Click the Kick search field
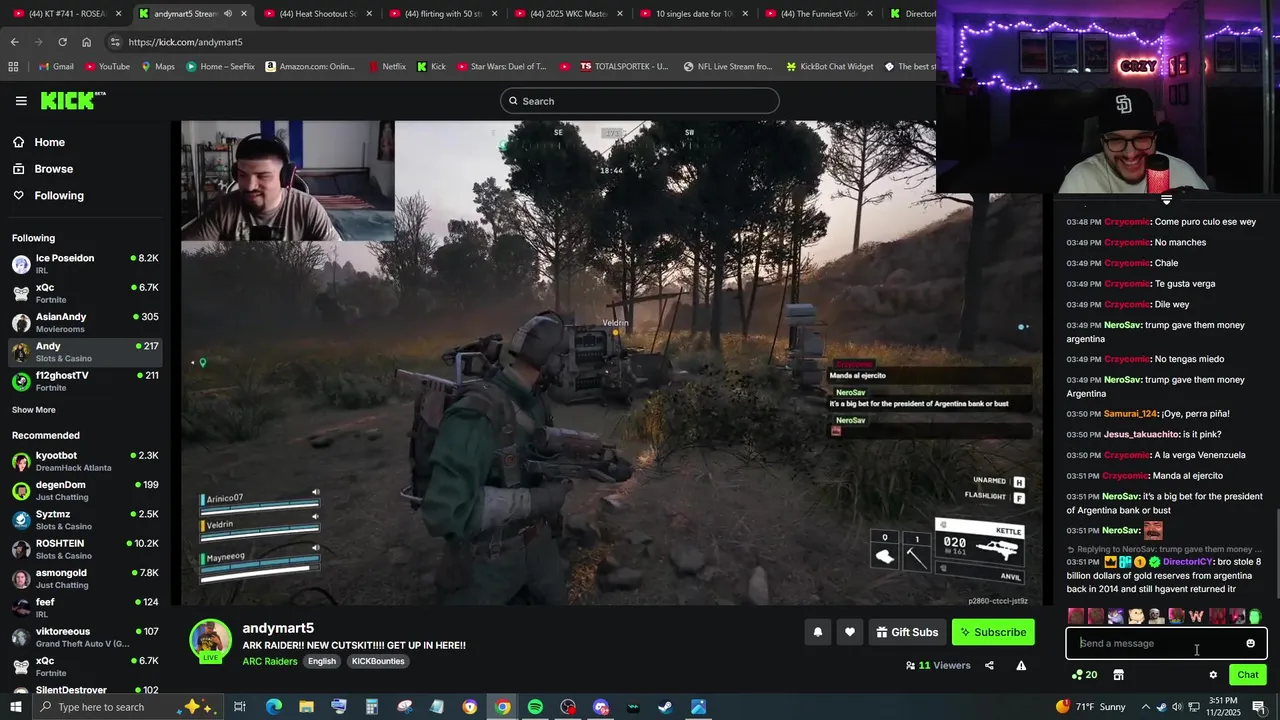Viewport: 1280px width, 720px height. click(640, 101)
